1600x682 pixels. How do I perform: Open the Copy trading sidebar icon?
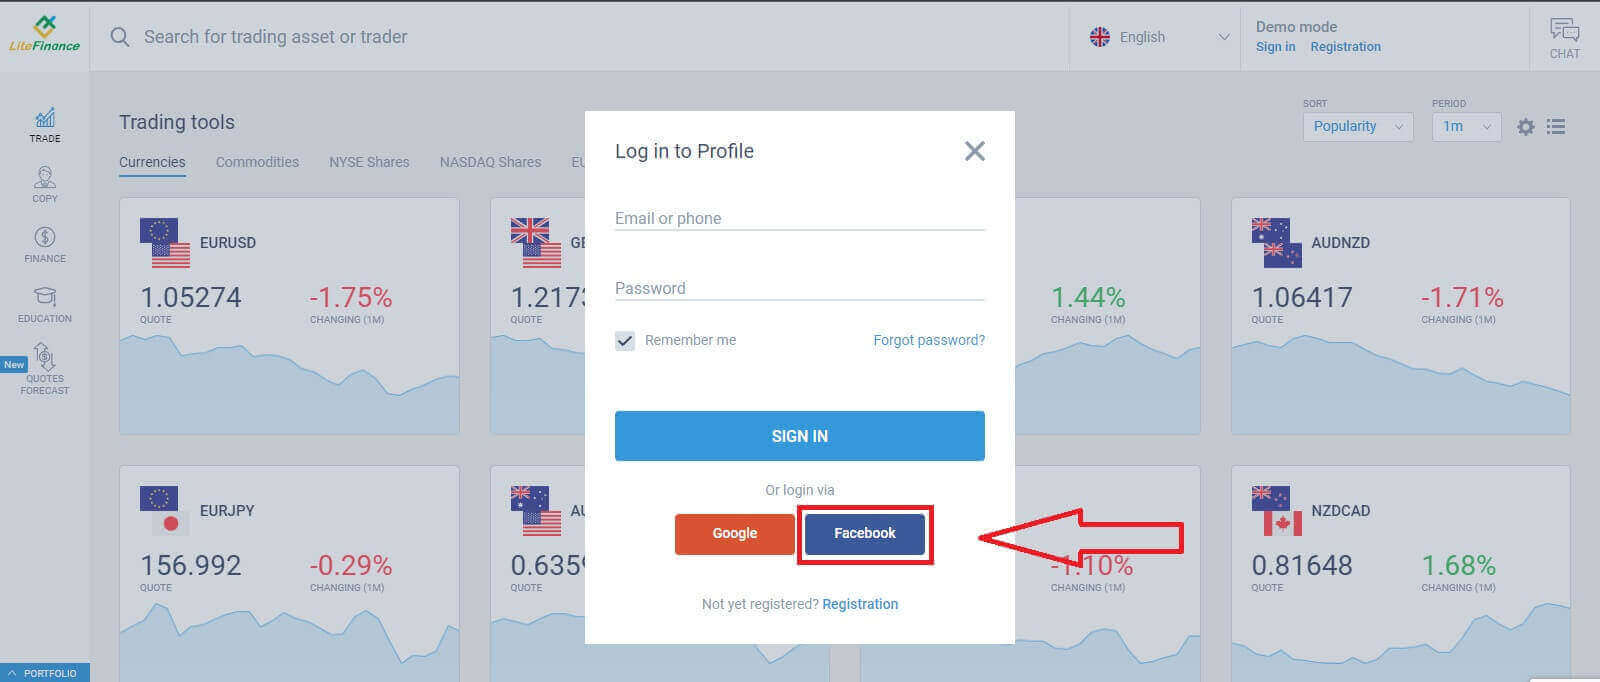(45, 185)
